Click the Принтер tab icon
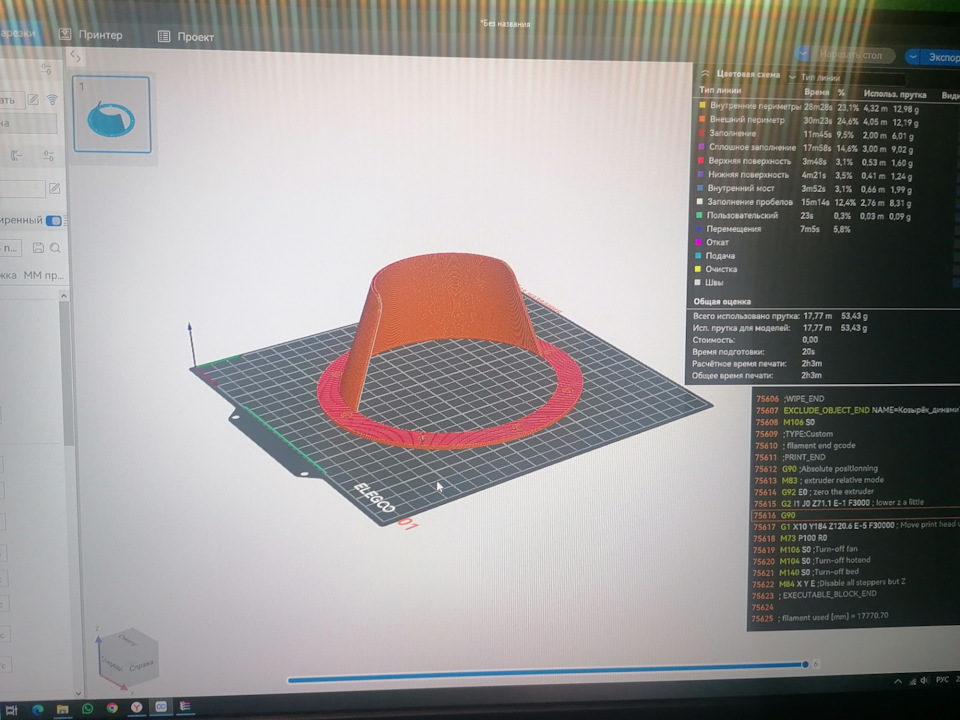The width and height of the screenshot is (960, 720). coord(65,34)
